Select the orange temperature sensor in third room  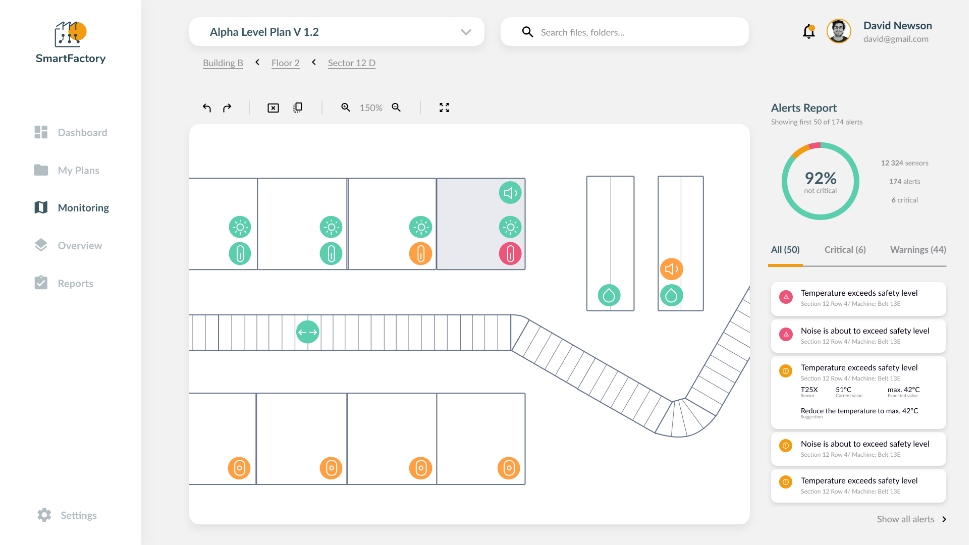tap(421, 253)
